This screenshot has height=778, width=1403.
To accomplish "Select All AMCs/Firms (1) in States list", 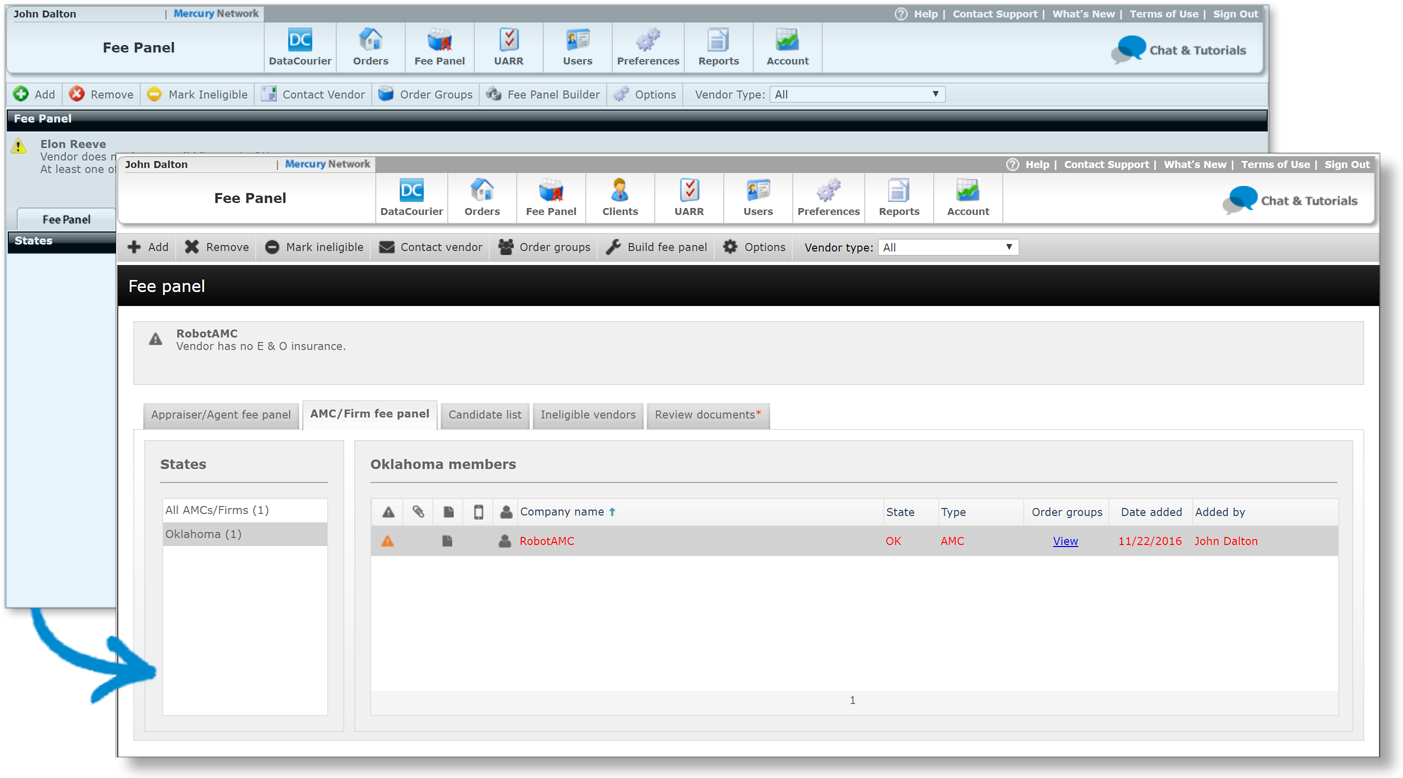I will (245, 510).
